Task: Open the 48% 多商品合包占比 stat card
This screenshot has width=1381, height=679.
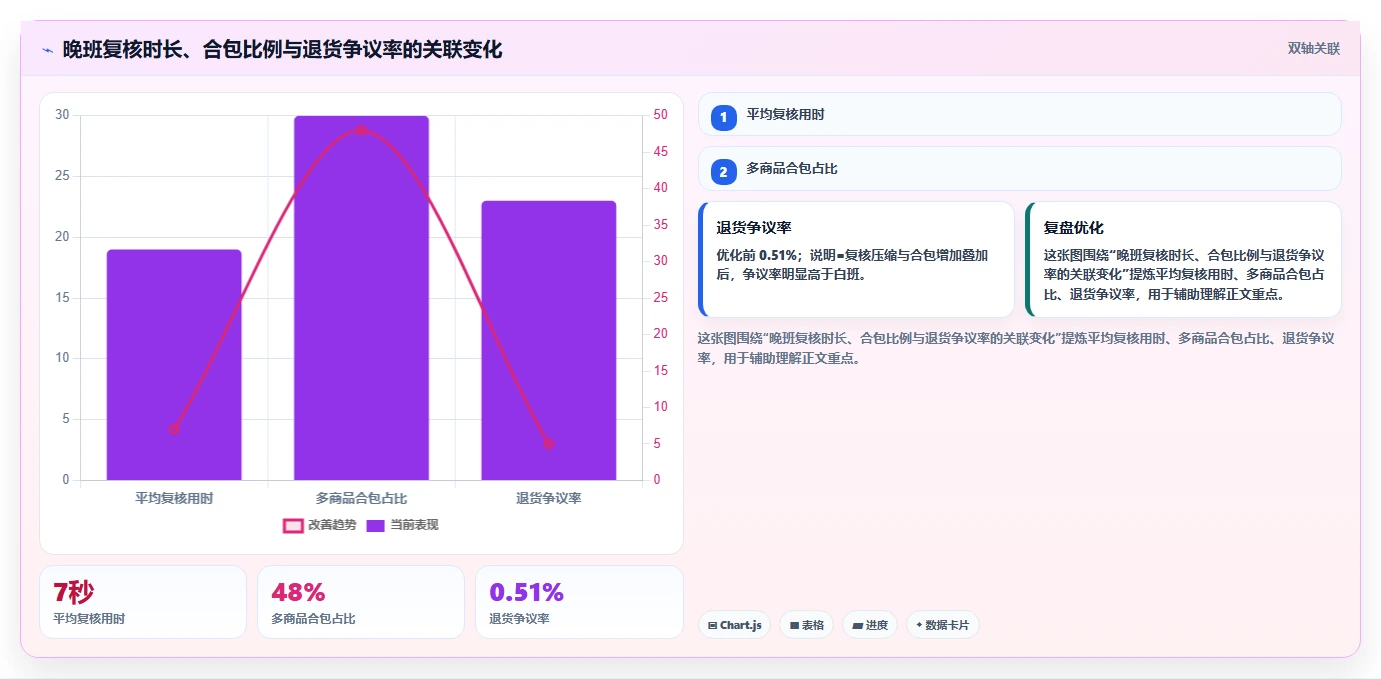Action: (x=361, y=602)
